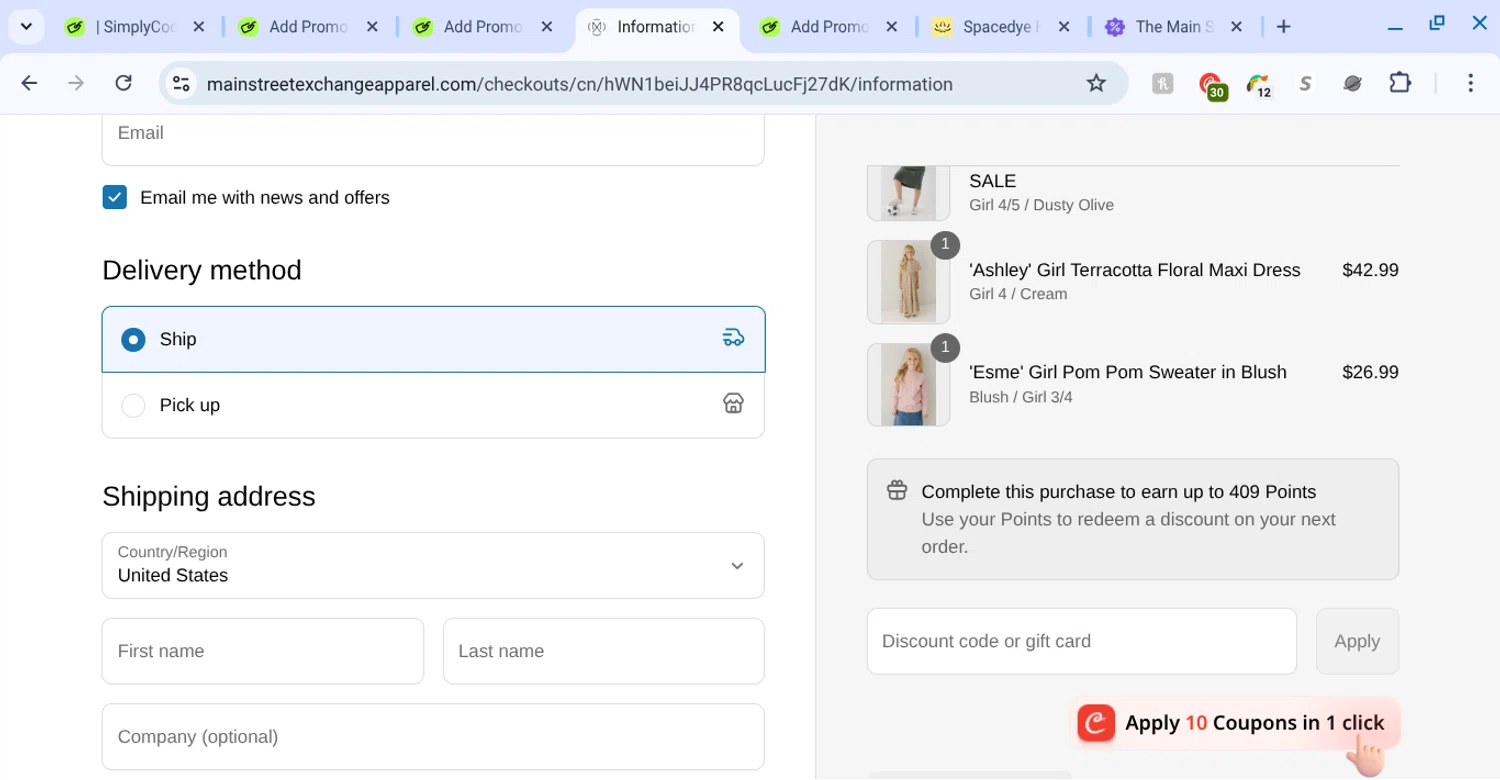Click Apply 10 Coupons in 1 click
The width and height of the screenshot is (1500, 780).
click(x=1236, y=723)
